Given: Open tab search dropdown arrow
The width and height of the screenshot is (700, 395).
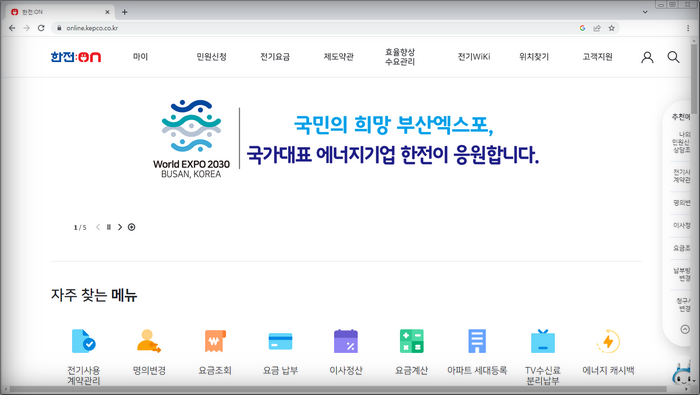Looking at the screenshot, I should tap(645, 12).
